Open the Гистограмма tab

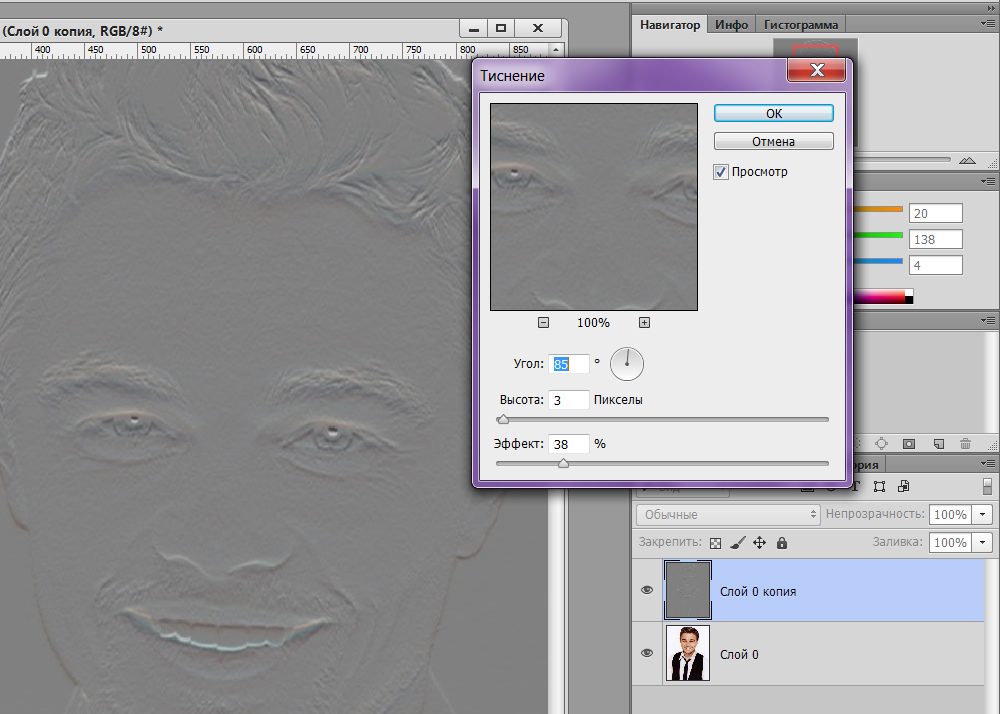pyautogui.click(x=802, y=24)
